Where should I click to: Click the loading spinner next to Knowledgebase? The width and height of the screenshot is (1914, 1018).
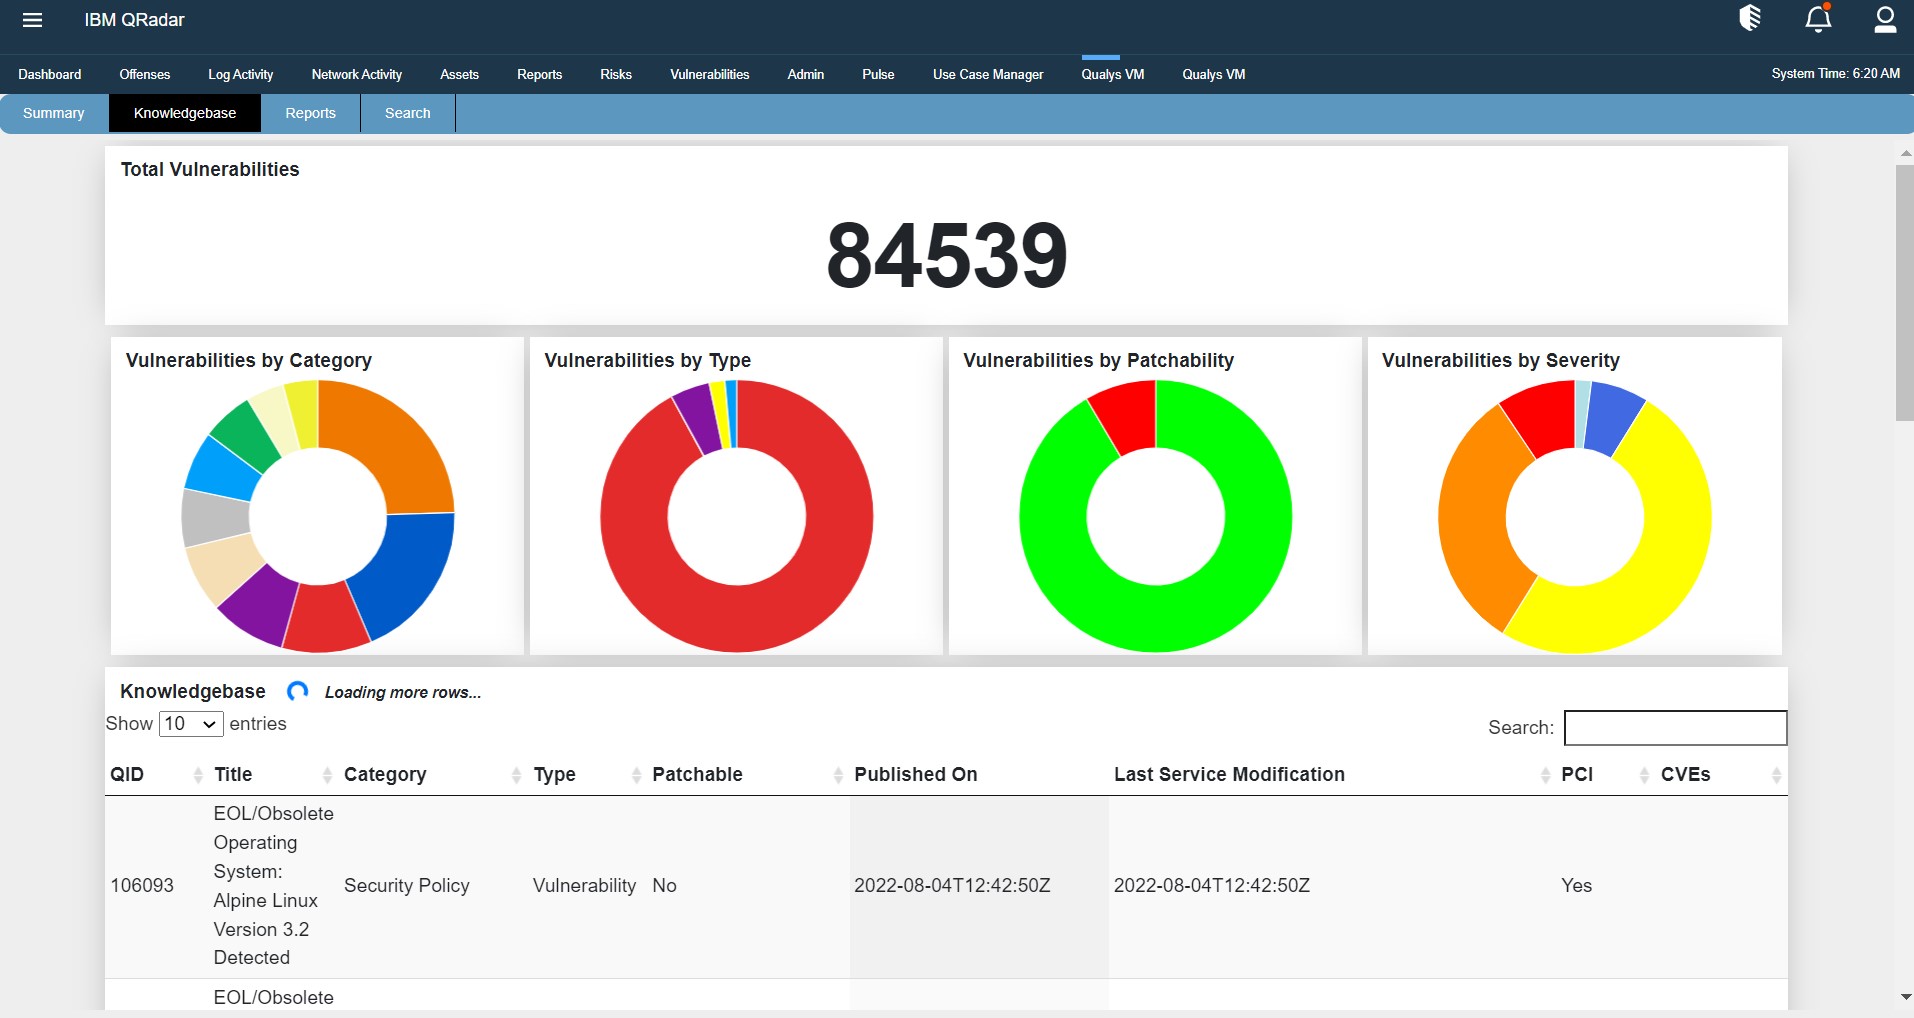[x=296, y=691]
